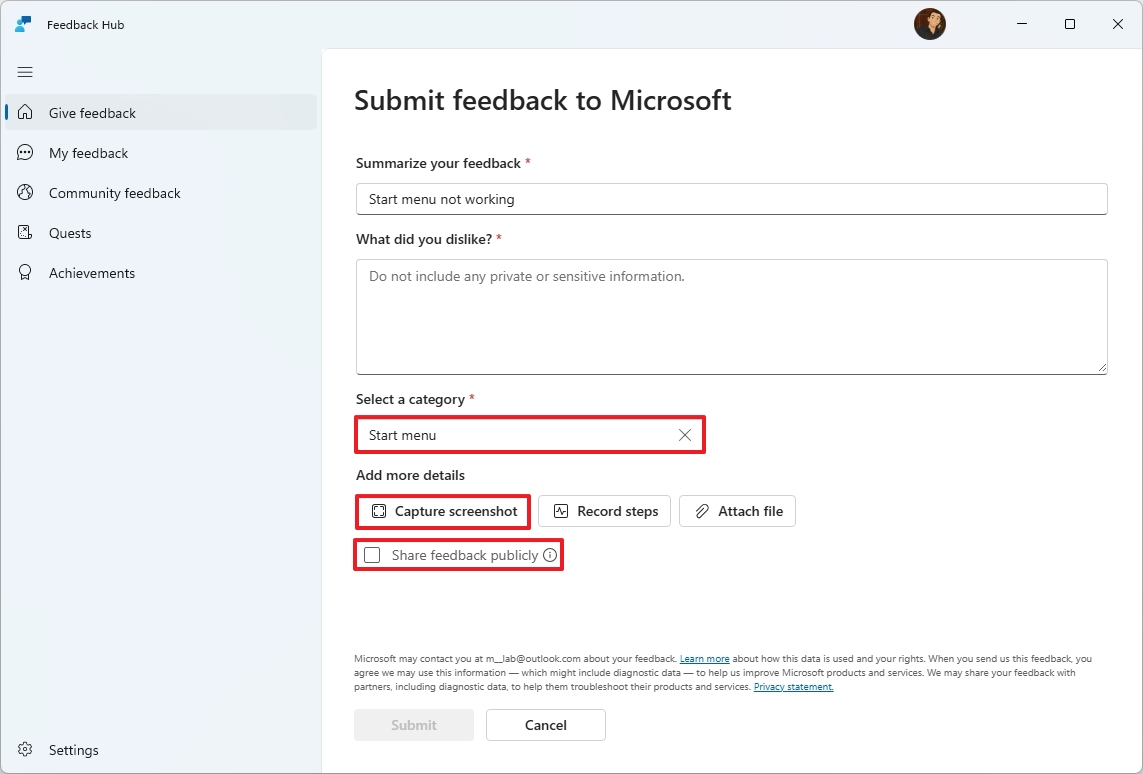Click the Record steps icon

561,511
